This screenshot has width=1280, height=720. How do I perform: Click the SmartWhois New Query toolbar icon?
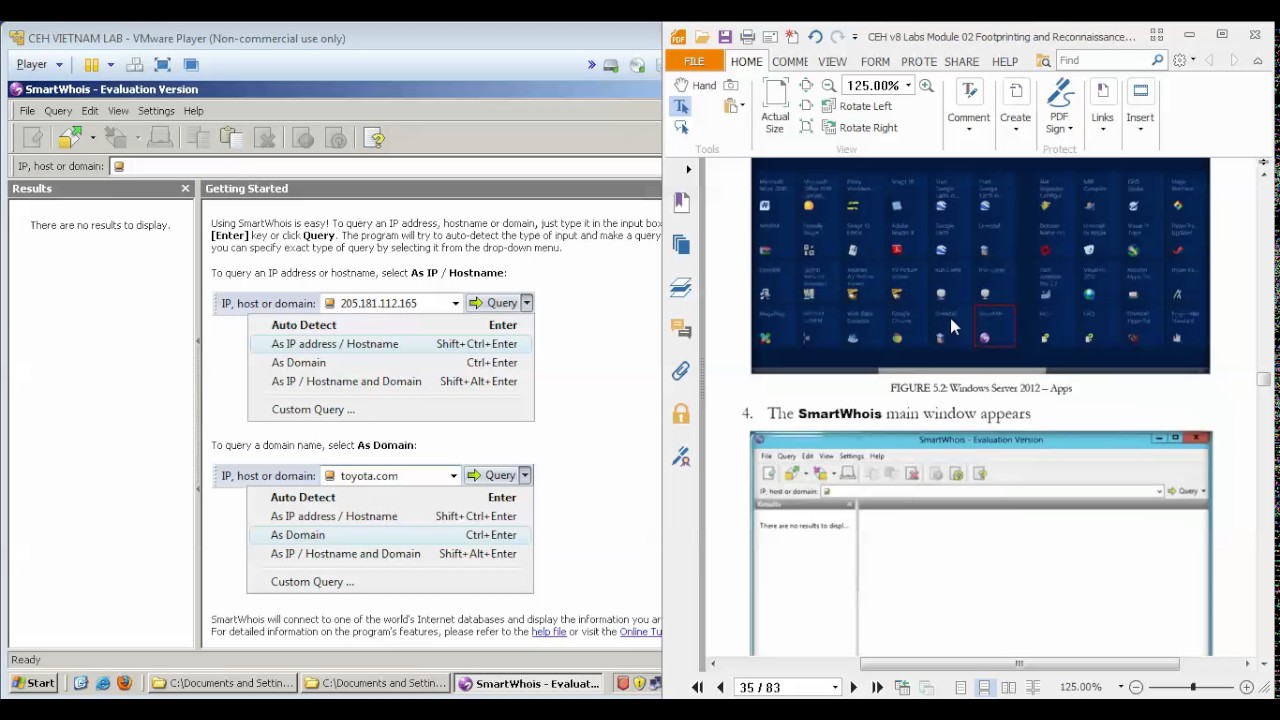coord(33,138)
